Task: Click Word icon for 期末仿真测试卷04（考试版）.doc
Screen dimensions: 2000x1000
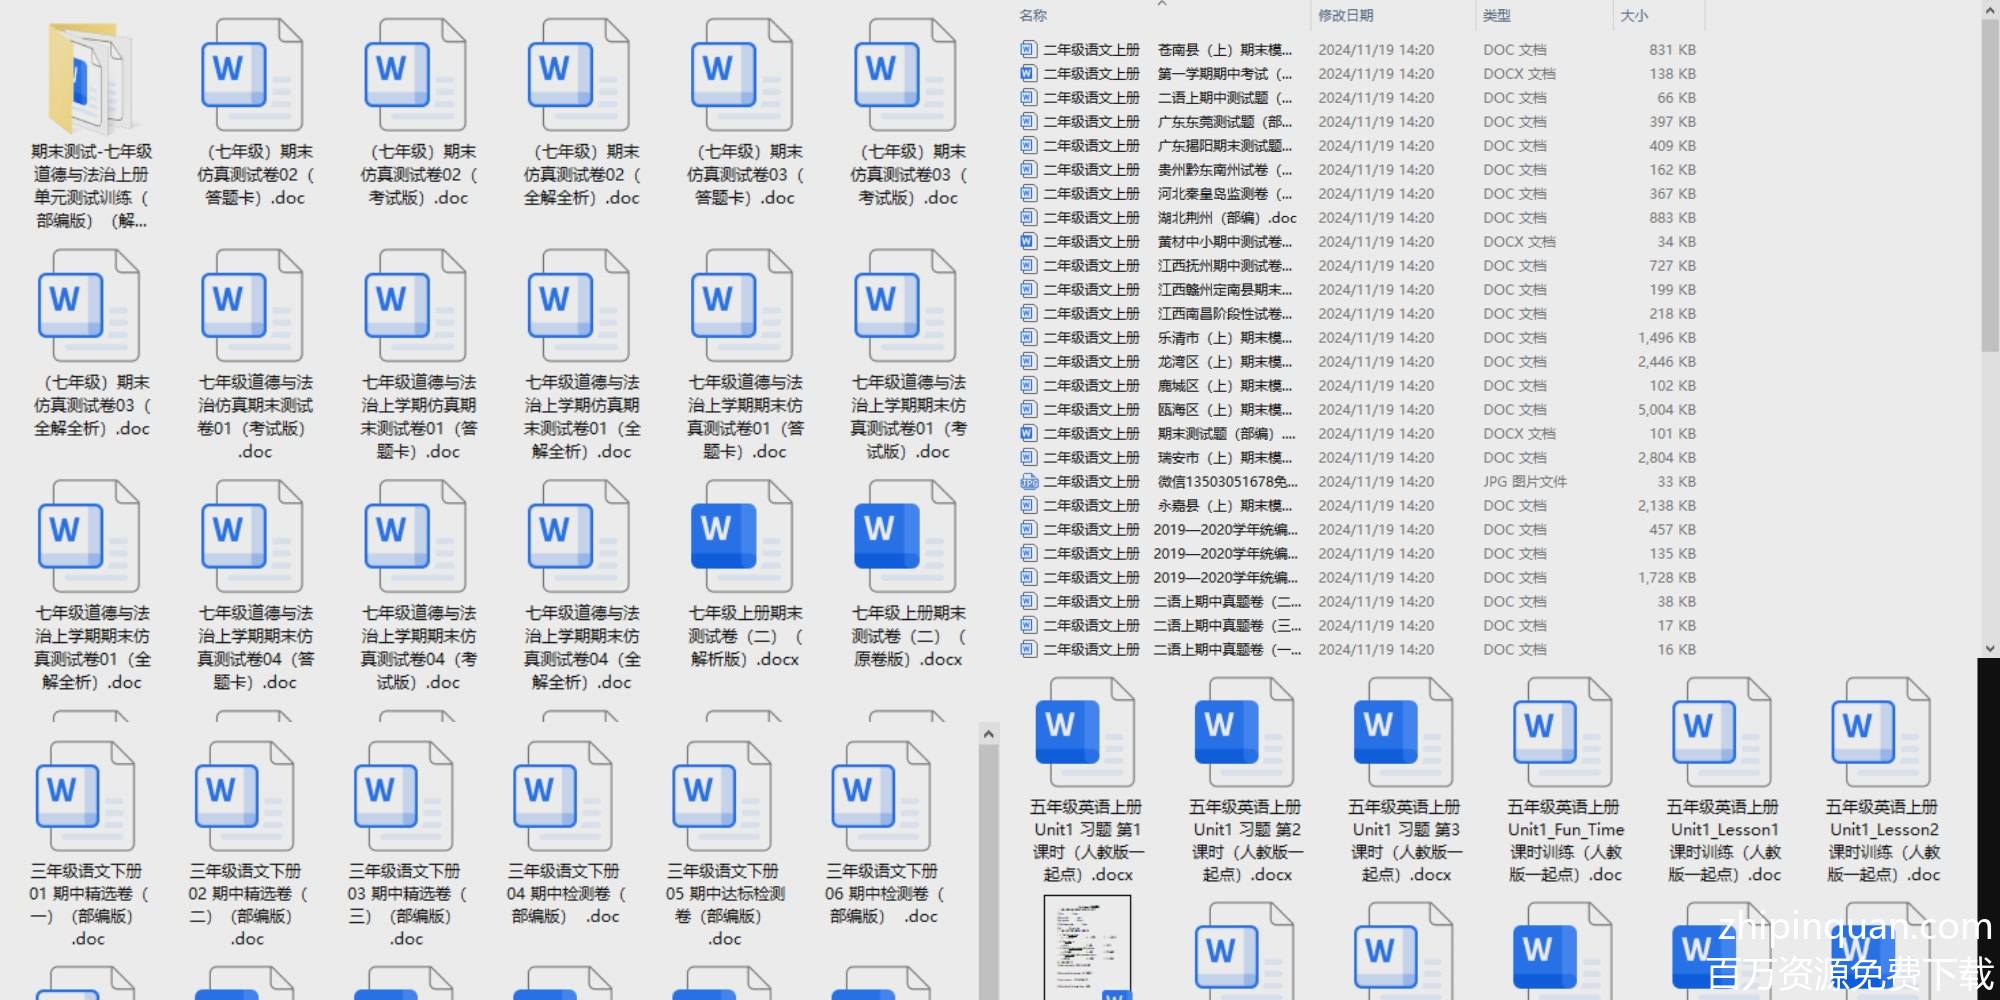Action: [x=416, y=536]
